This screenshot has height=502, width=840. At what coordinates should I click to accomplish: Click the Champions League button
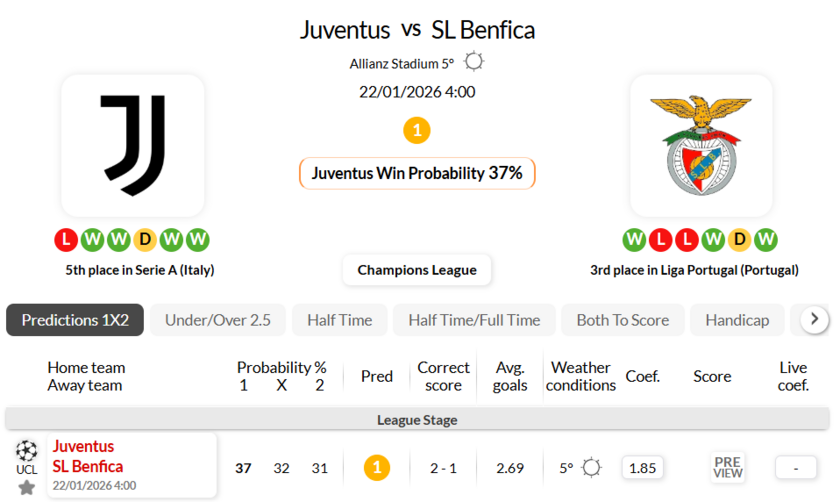(417, 270)
